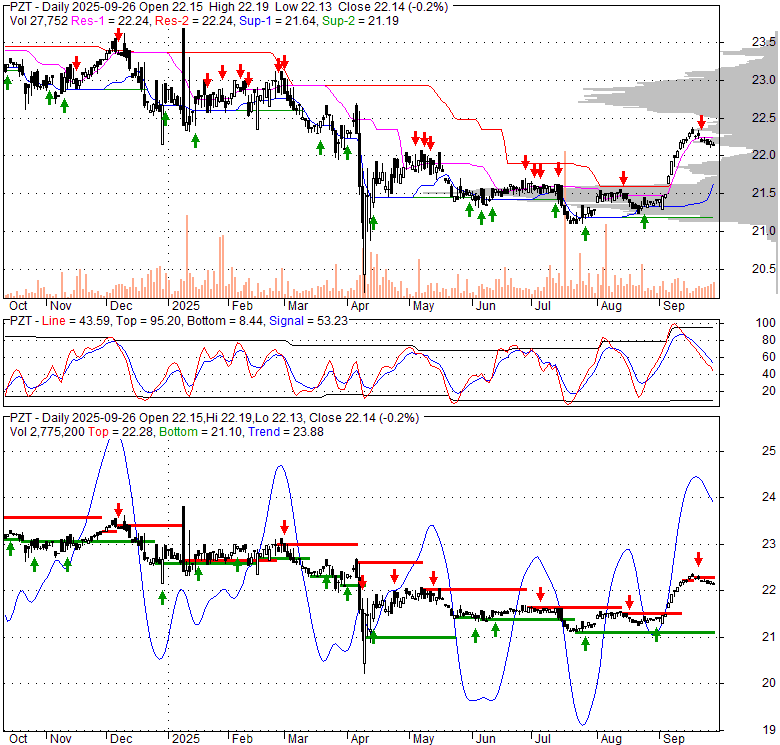Click the Vol 2,775,200 reading in the trend chart

(47, 432)
